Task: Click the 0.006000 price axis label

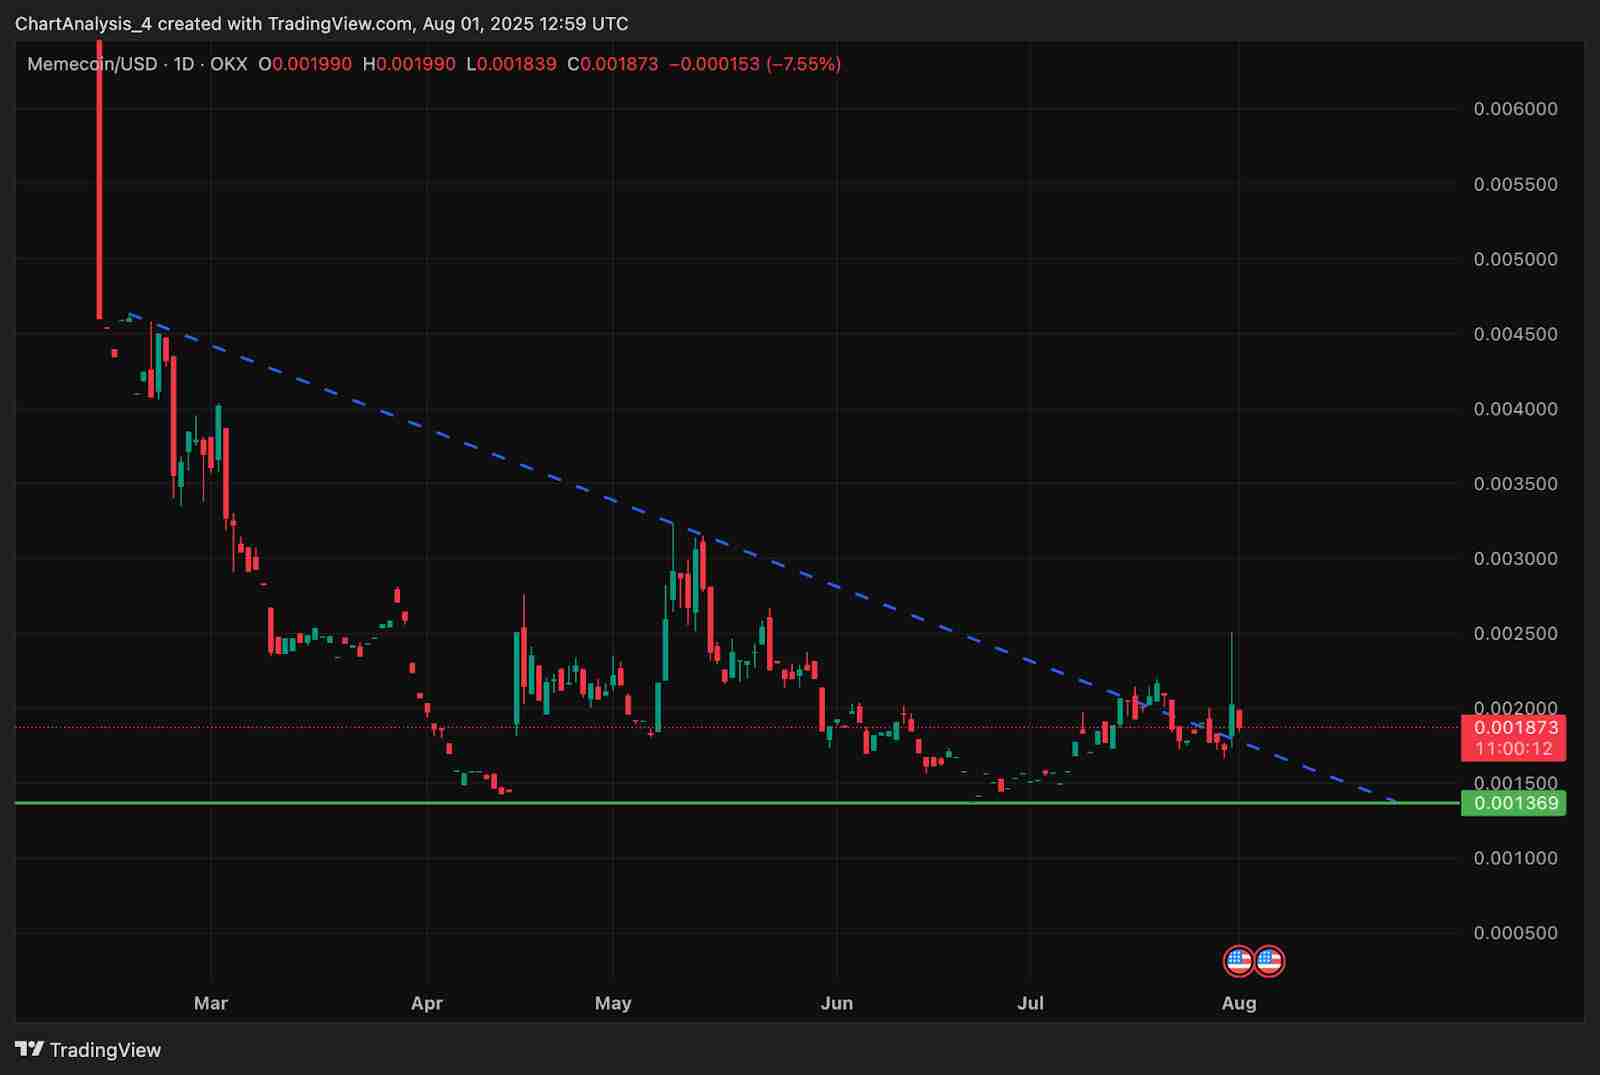Action: pos(1515,109)
